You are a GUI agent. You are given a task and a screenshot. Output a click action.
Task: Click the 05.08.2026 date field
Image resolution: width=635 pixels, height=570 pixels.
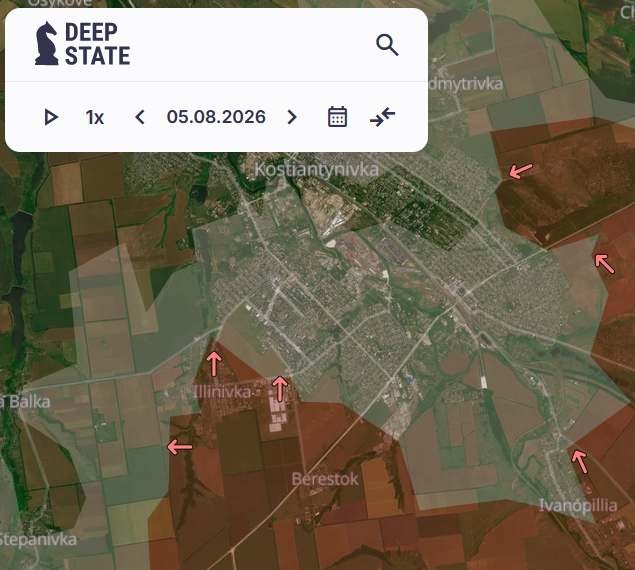coord(216,117)
